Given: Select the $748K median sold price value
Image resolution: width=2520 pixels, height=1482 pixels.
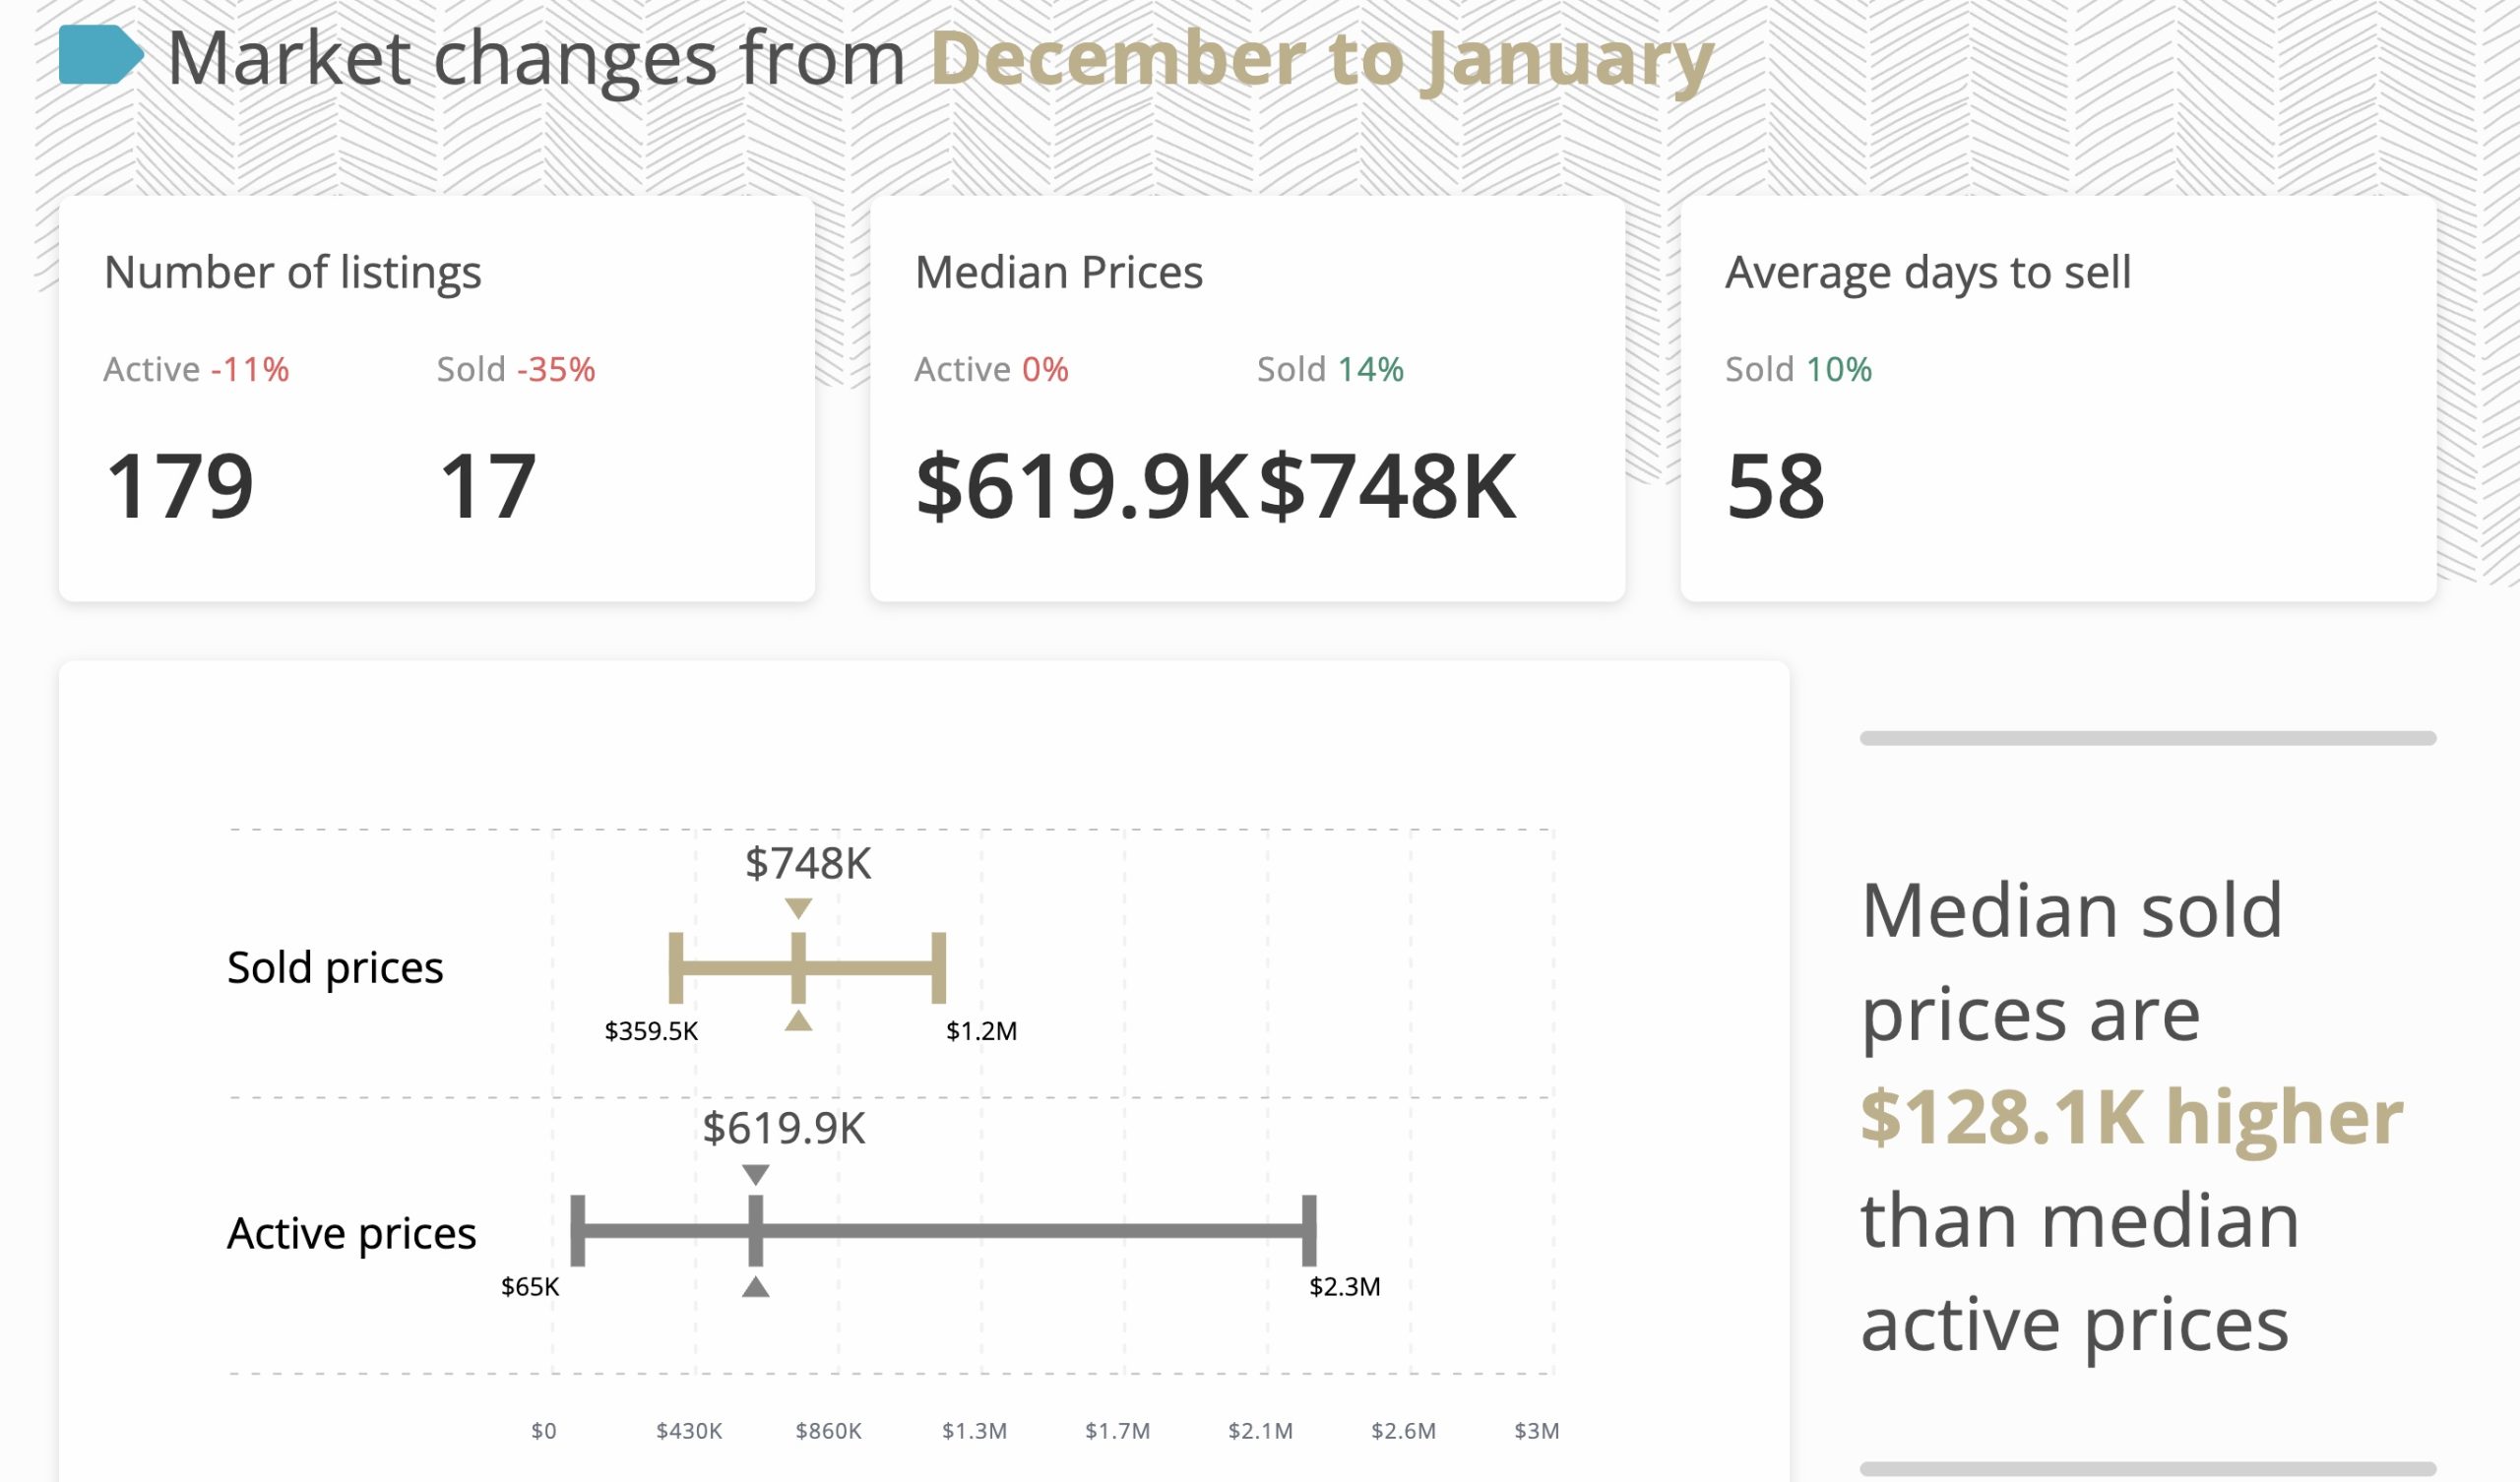Looking at the screenshot, I should [1387, 486].
